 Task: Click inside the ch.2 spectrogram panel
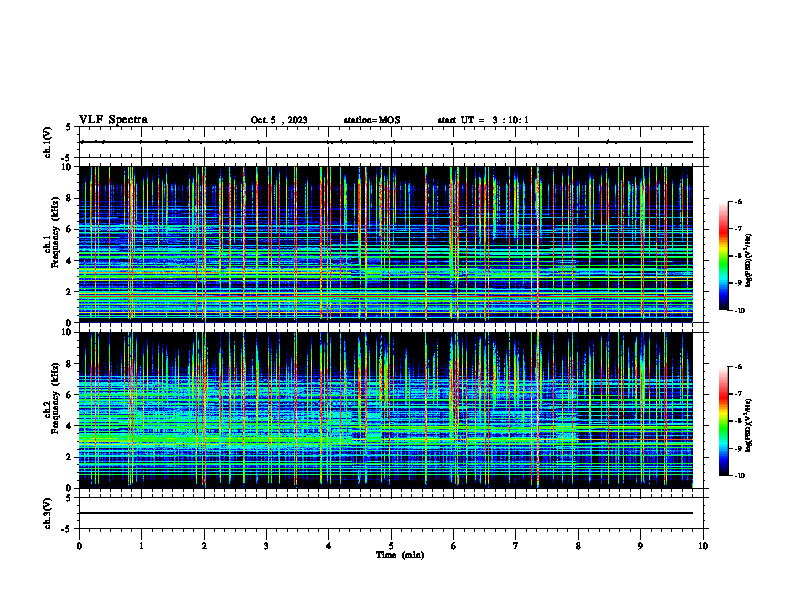tap(386, 410)
